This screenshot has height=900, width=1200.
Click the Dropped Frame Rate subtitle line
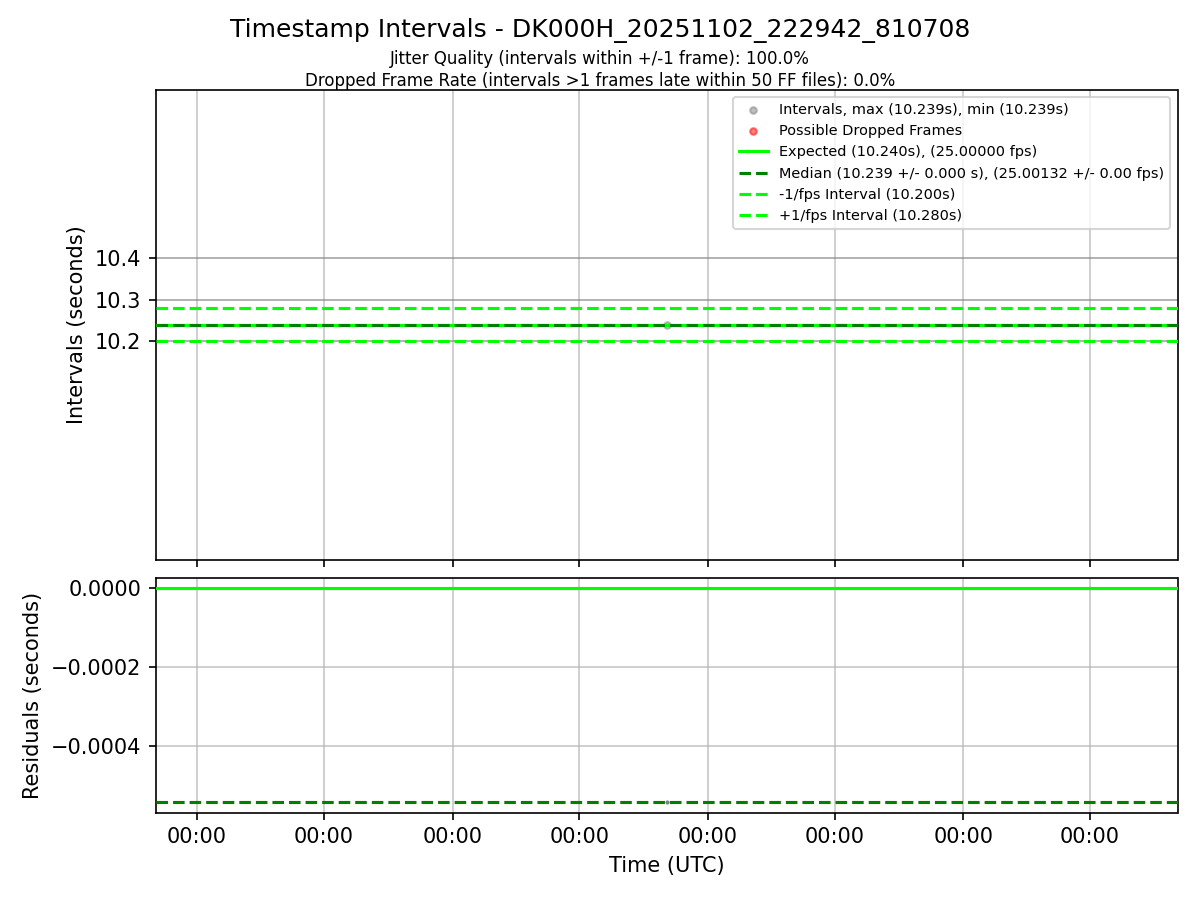[600, 80]
